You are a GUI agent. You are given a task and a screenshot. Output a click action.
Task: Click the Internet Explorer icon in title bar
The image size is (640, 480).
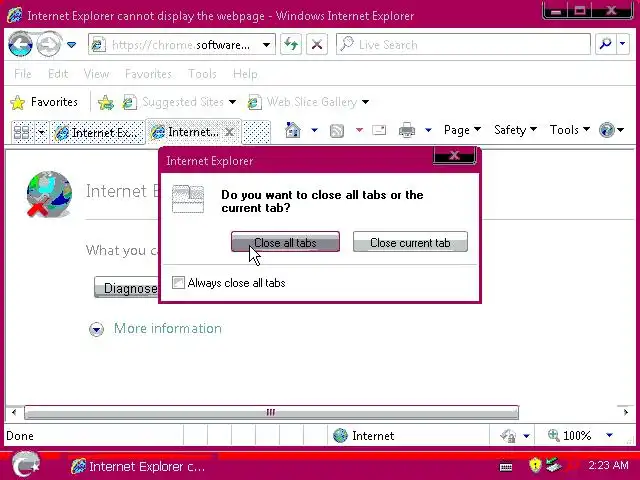(15, 16)
